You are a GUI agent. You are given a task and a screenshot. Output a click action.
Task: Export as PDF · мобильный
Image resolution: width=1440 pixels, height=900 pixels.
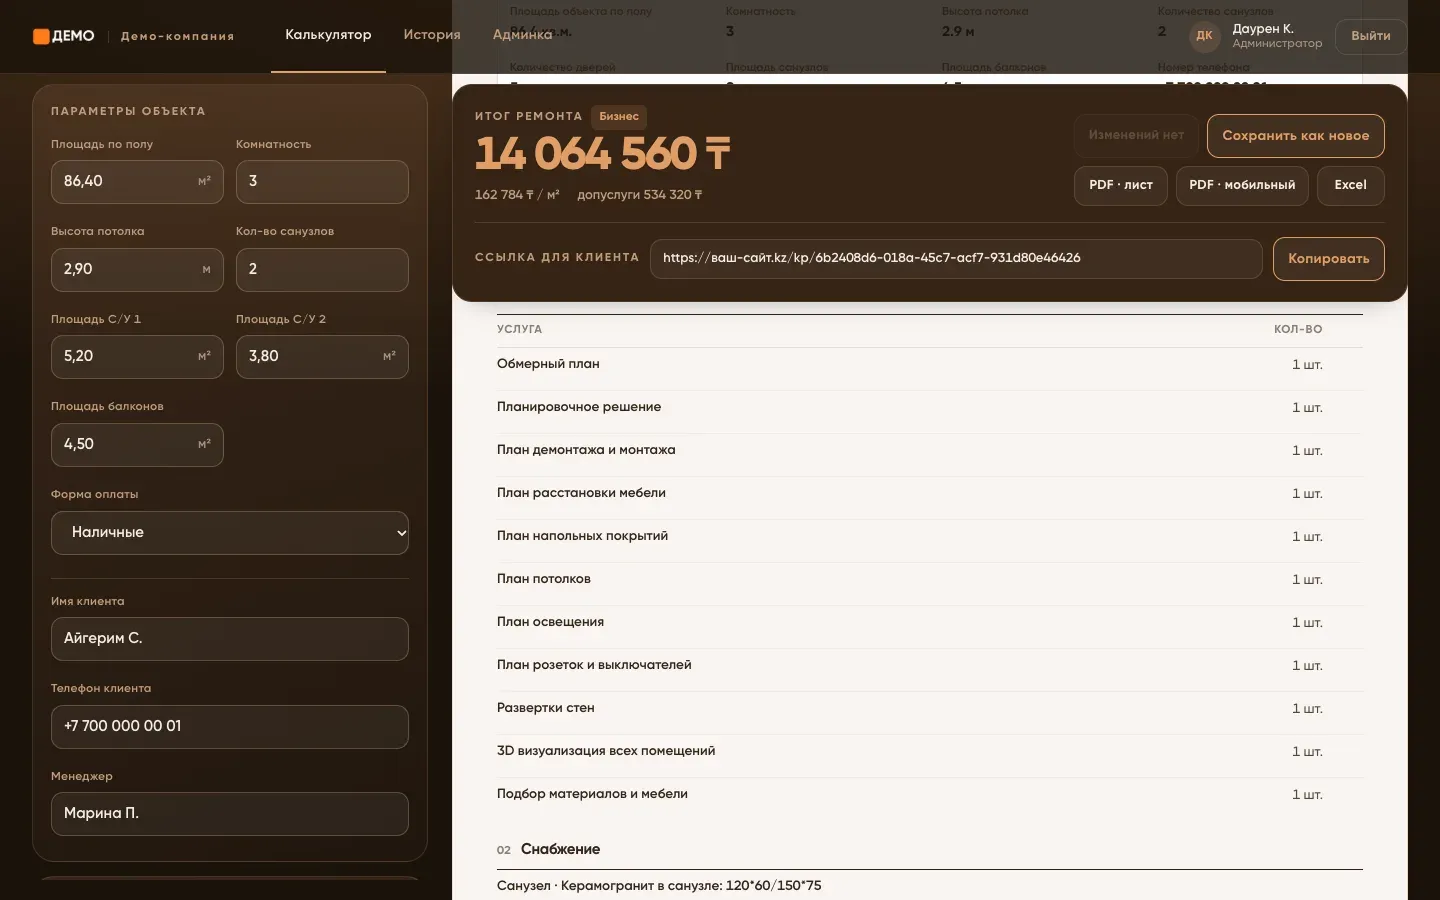[x=1242, y=185]
